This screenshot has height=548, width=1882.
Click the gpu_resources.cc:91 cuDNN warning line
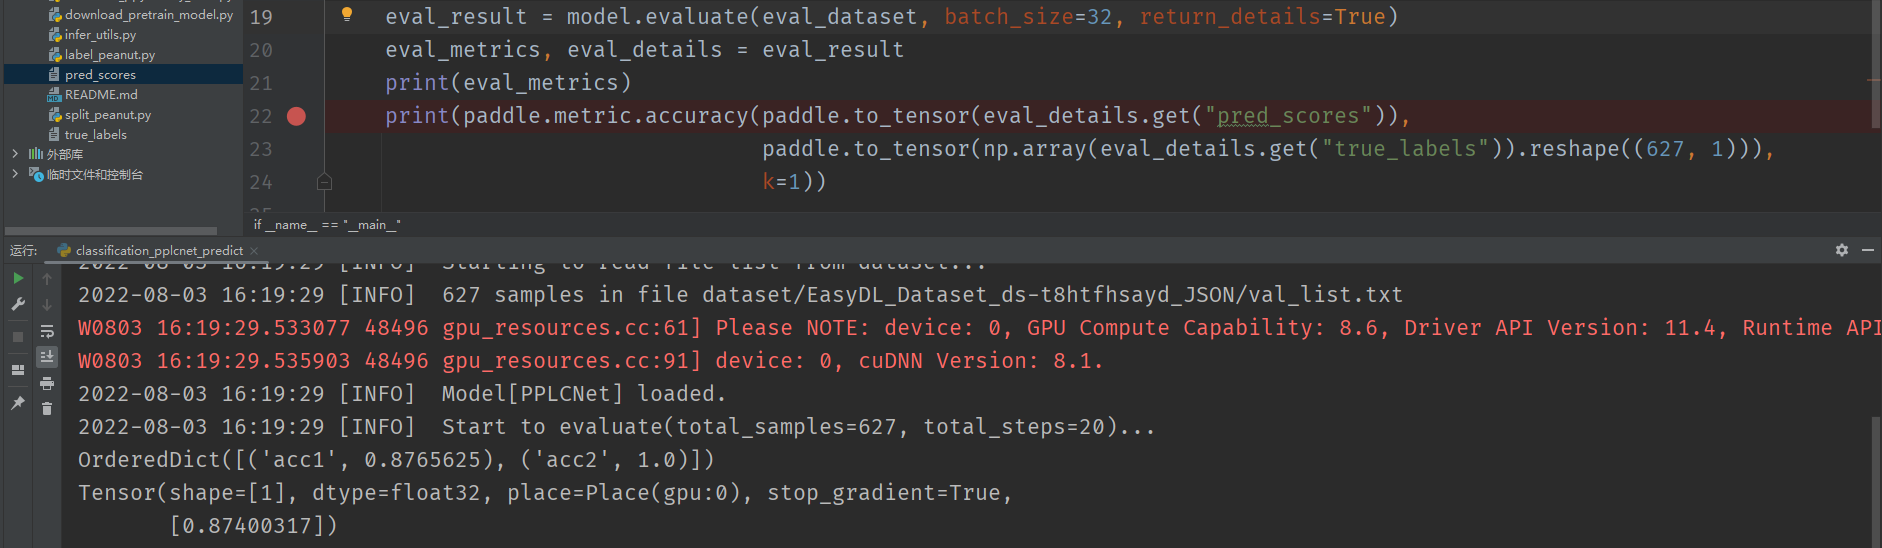pos(590,361)
